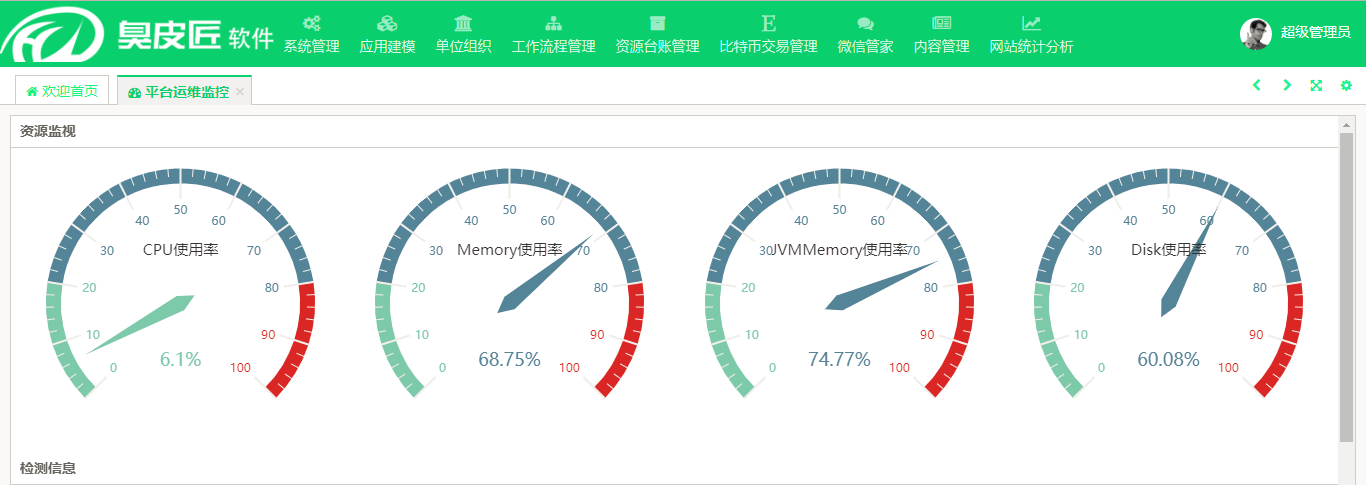The width and height of the screenshot is (1366, 485).
Task: Open tab settings gear icon
Action: (x=1346, y=85)
